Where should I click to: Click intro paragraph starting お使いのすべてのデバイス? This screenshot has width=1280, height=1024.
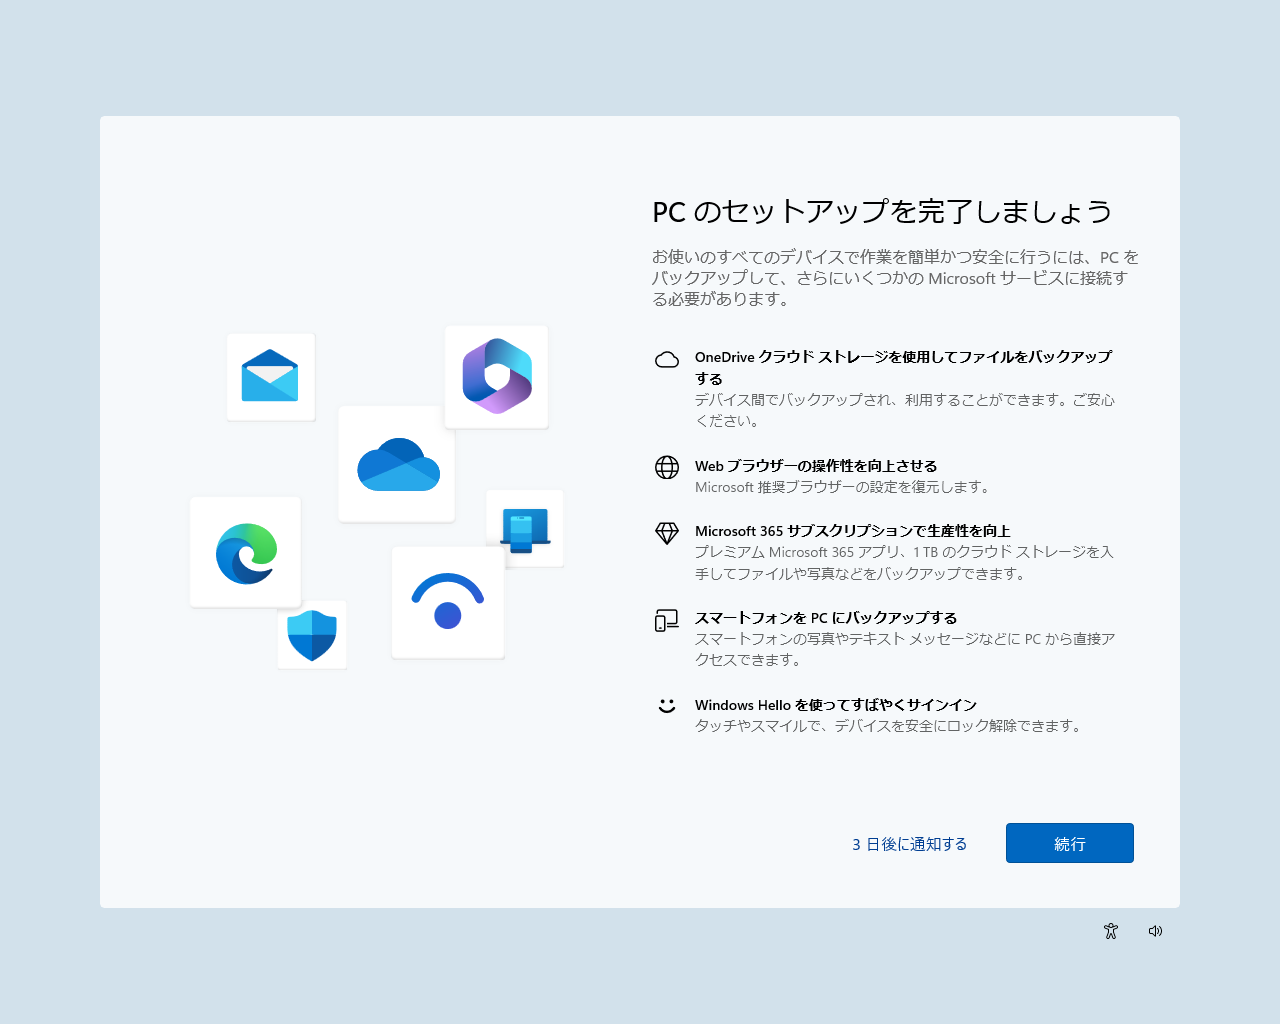[895, 278]
